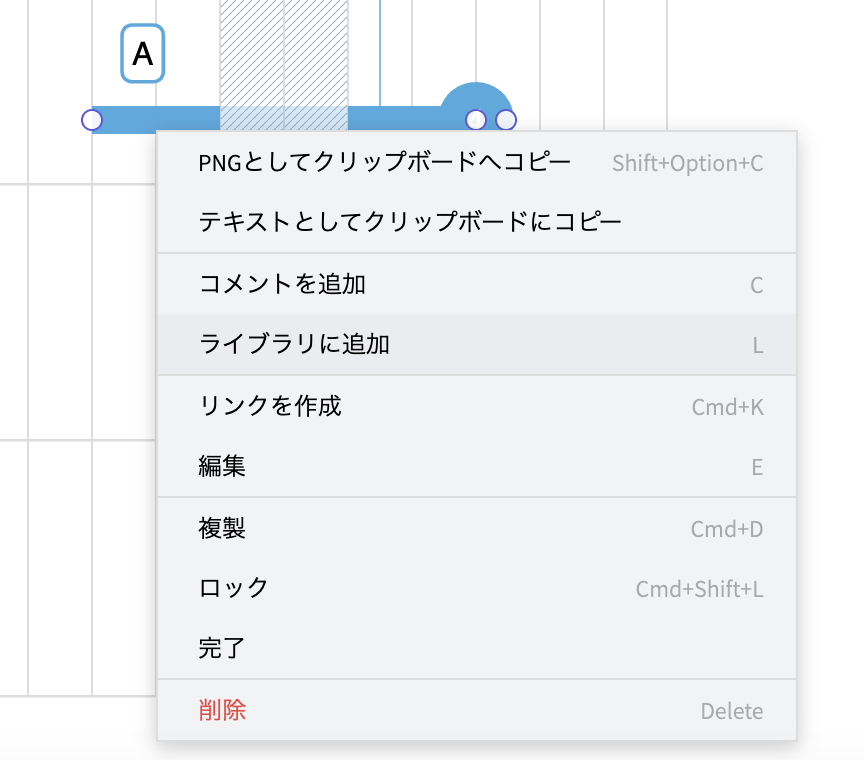Click the left end handle of blue bar
Viewport: 864px width, 760px height.
[92, 120]
